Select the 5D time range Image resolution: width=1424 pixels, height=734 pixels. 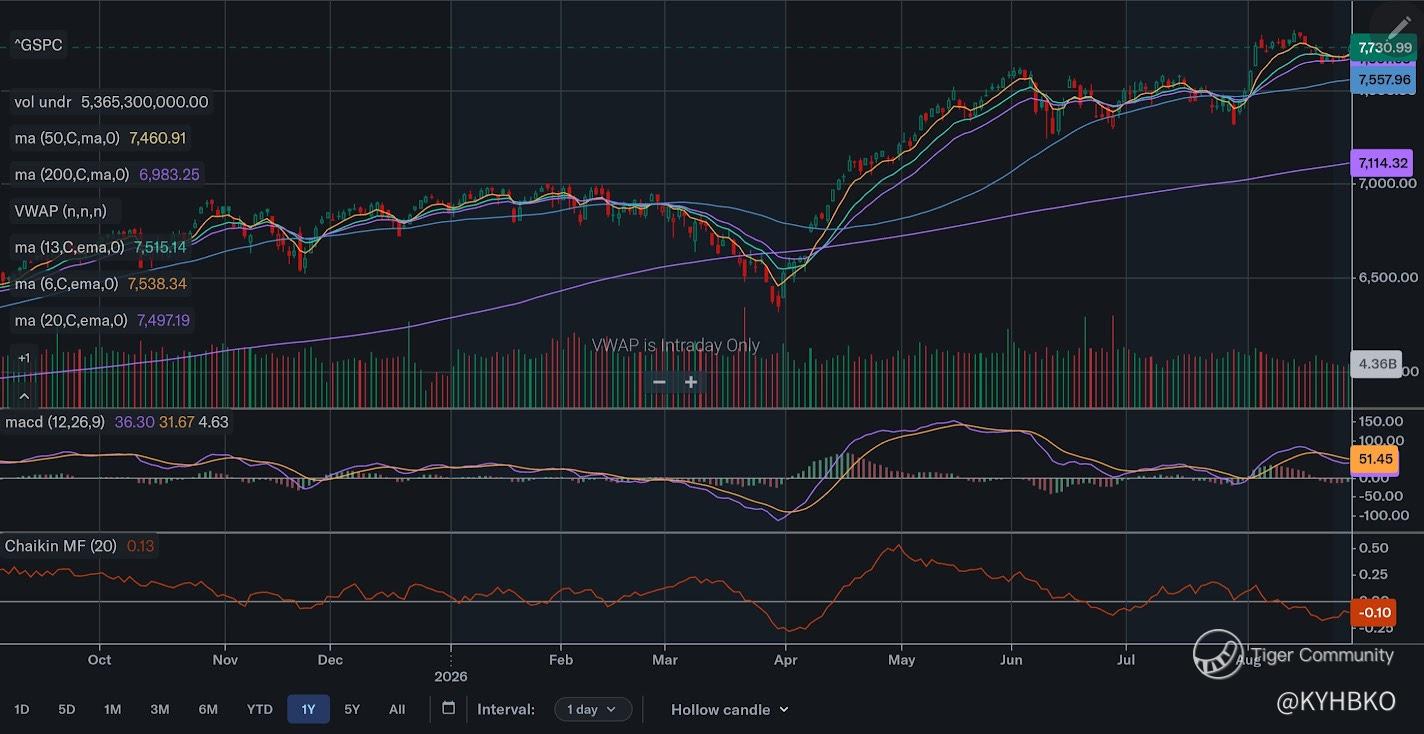[67, 709]
